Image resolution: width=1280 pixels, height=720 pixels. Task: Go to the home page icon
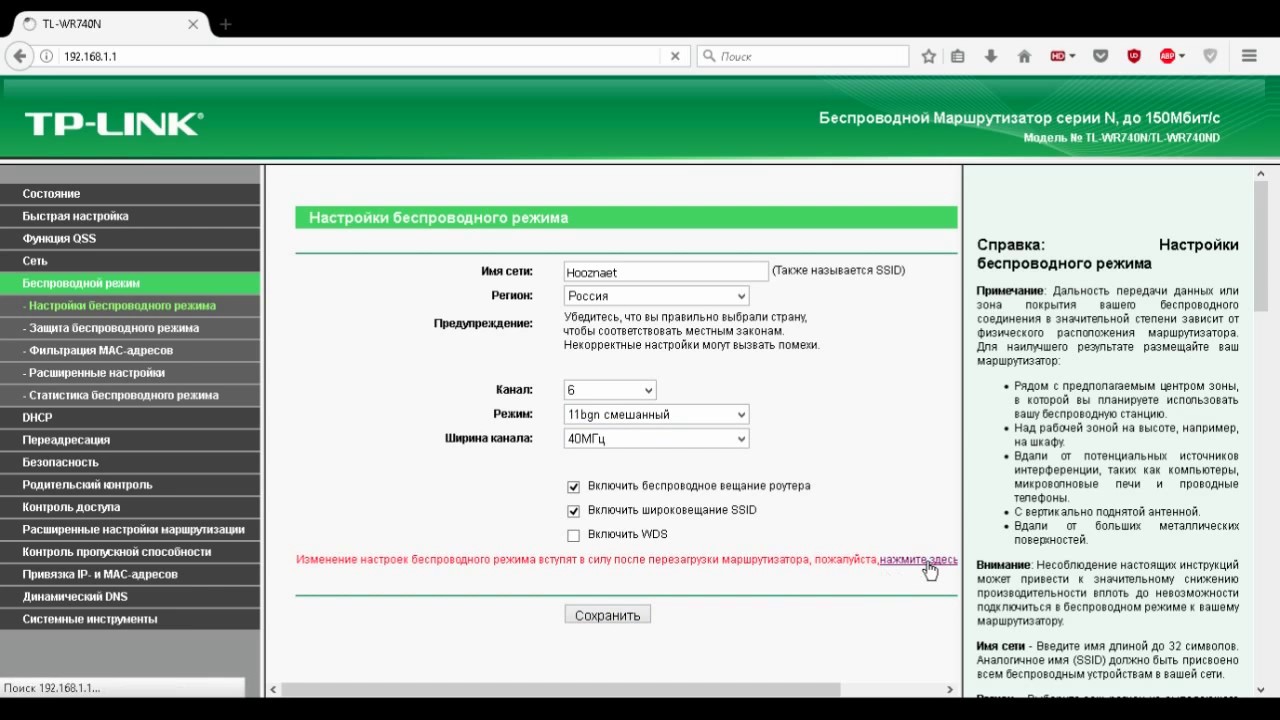[x=1024, y=56]
